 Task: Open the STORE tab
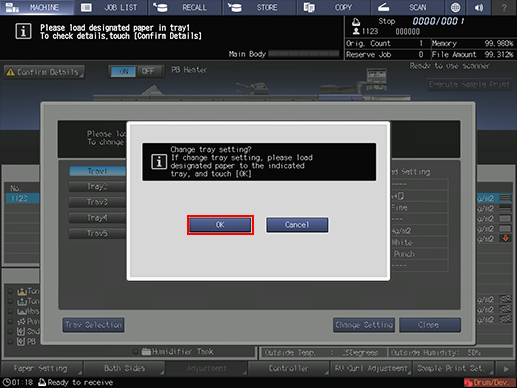259,7
